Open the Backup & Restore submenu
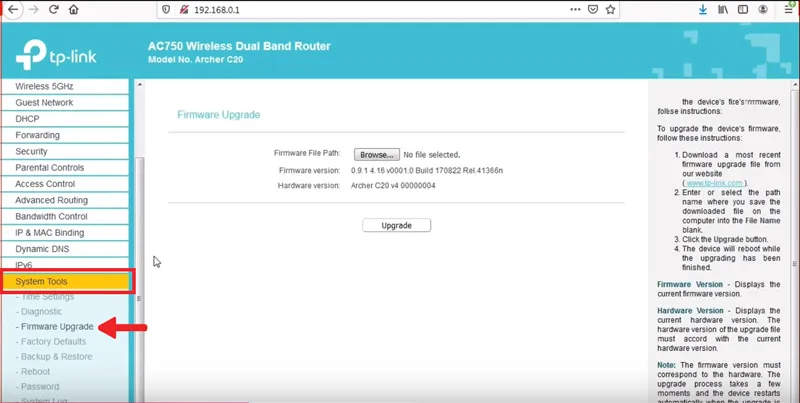 tap(55, 357)
